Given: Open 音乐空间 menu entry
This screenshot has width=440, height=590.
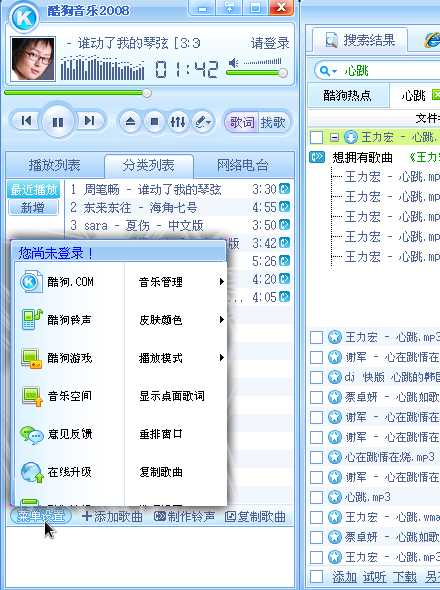Looking at the screenshot, I should pos(70,396).
